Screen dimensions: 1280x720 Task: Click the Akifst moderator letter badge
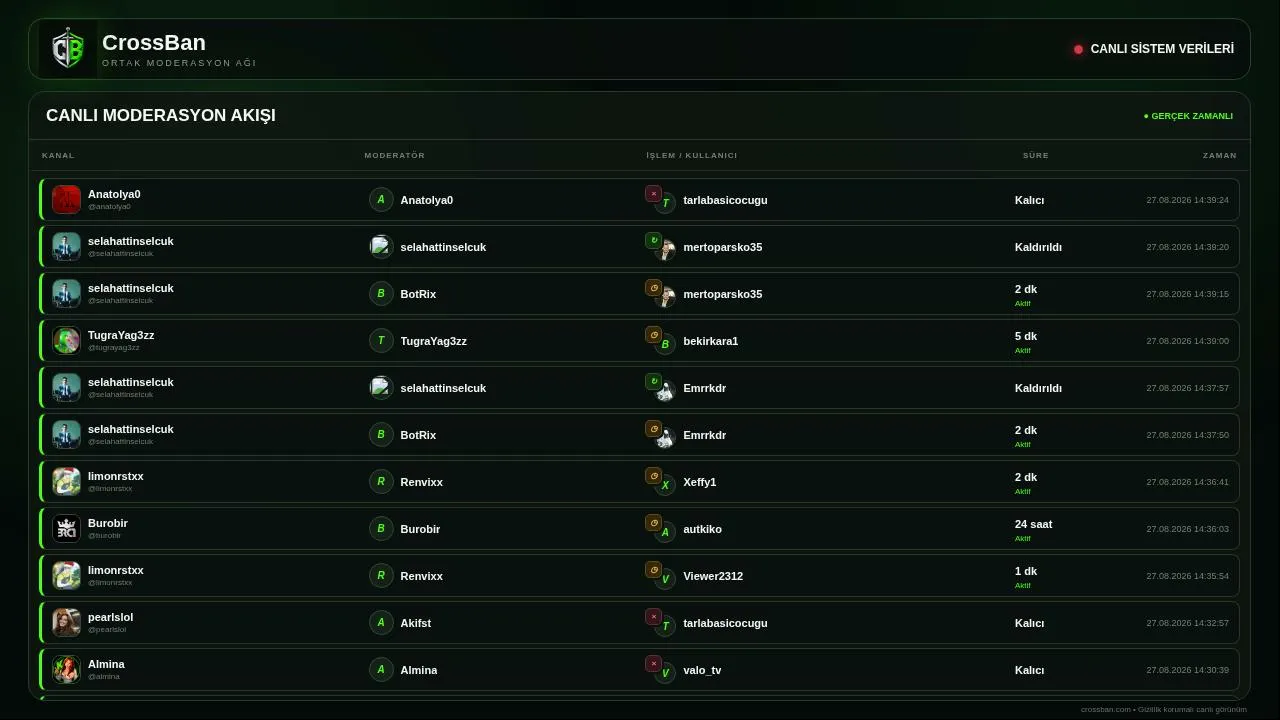381,622
